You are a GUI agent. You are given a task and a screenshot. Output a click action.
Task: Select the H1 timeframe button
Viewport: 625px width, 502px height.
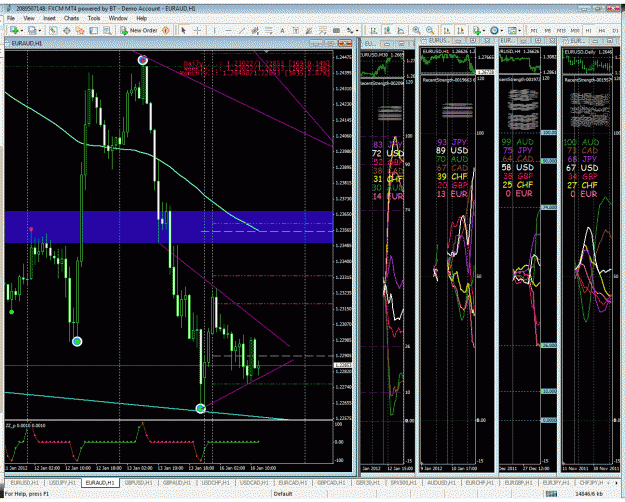[x=588, y=30]
